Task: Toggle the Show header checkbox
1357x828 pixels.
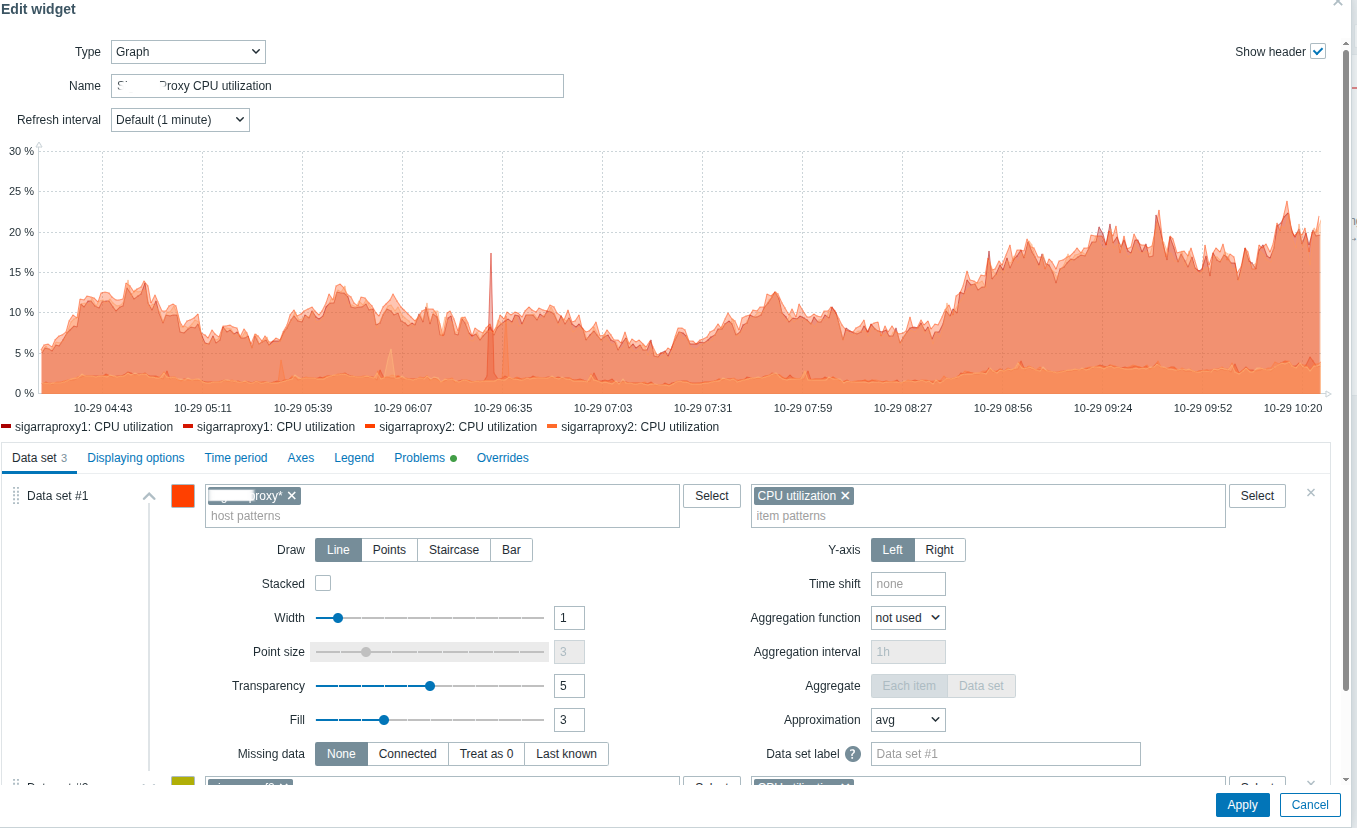Action: pyautogui.click(x=1318, y=52)
